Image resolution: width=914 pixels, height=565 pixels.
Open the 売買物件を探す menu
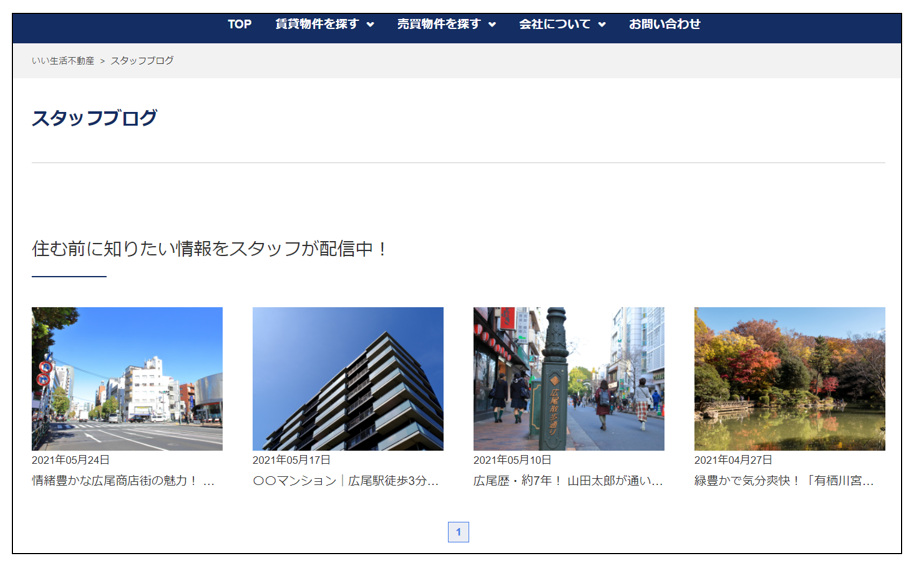pos(439,24)
